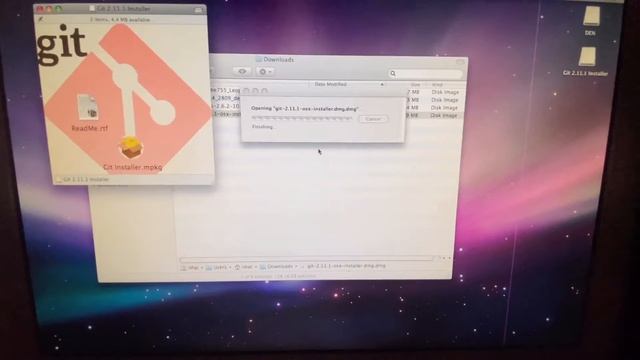The height and width of the screenshot is (360, 640).
Task: Click the Downloads window title folder icon
Action: [259, 60]
